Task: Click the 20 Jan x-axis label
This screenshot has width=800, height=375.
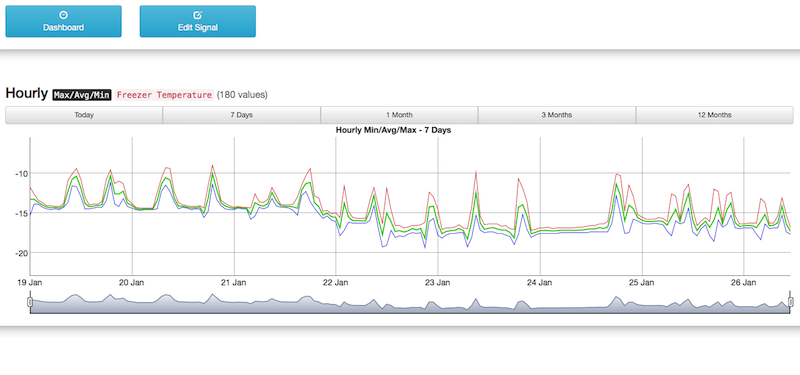Action: pyautogui.click(x=132, y=283)
